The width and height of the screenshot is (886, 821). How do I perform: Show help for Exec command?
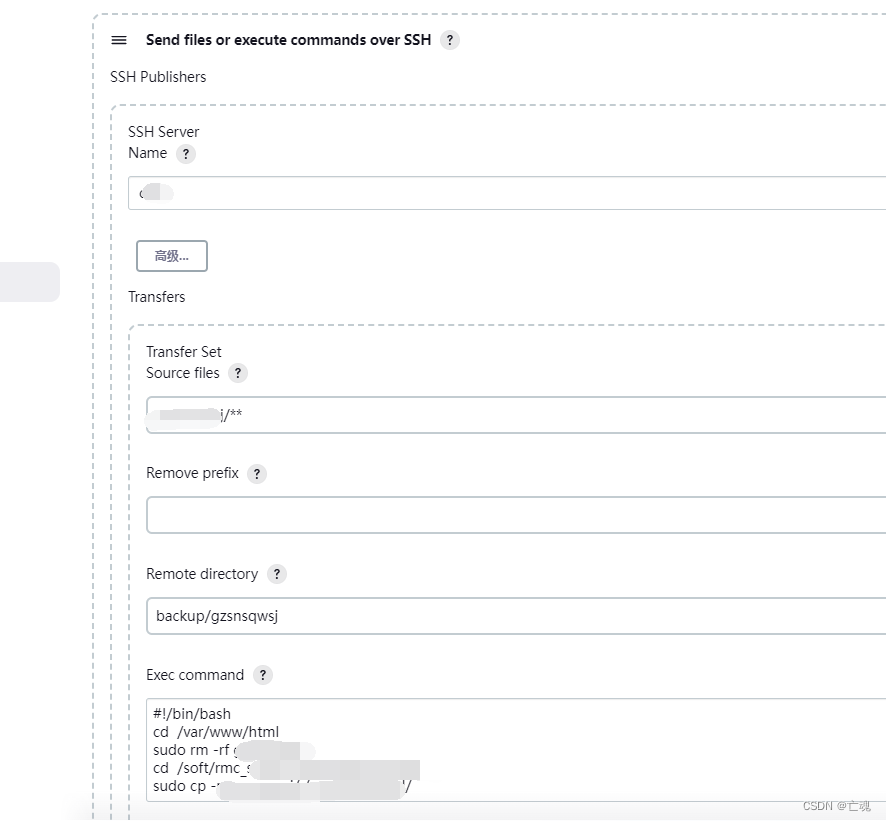point(263,675)
